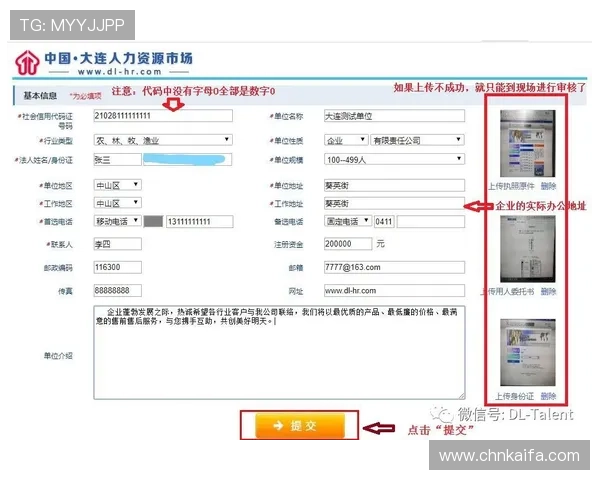Click the empty backup phone number field
This screenshot has width=600, height=480.
[431, 221]
